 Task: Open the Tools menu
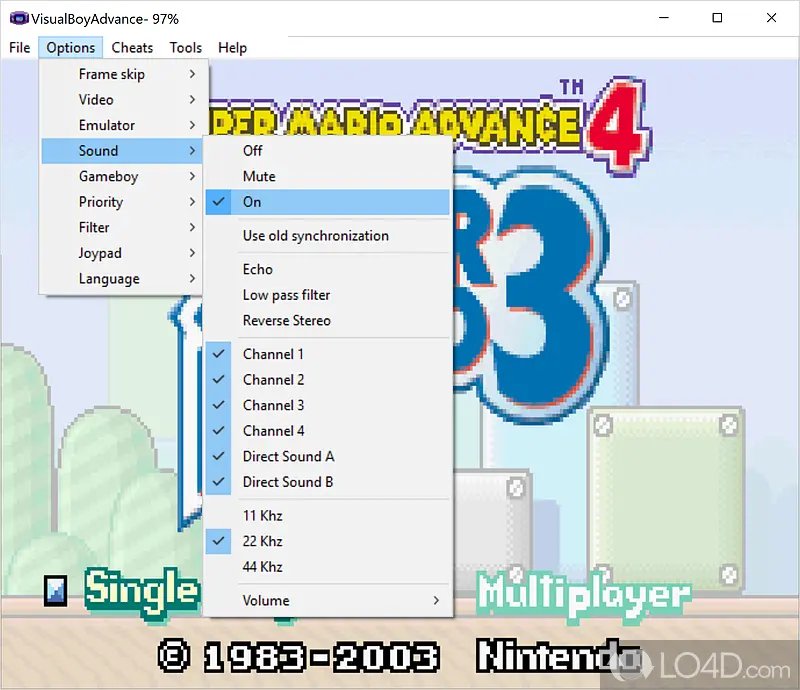[185, 47]
